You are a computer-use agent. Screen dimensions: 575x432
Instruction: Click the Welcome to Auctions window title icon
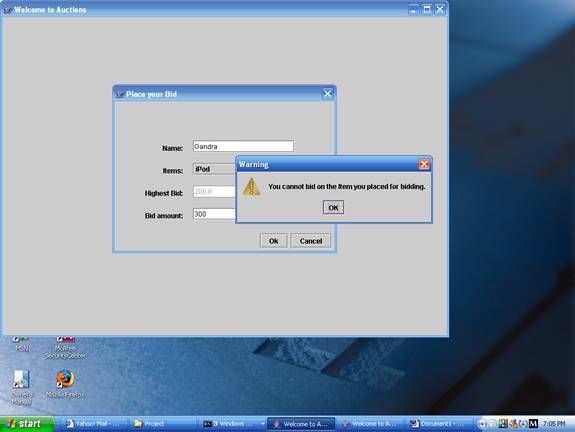tap(7, 10)
